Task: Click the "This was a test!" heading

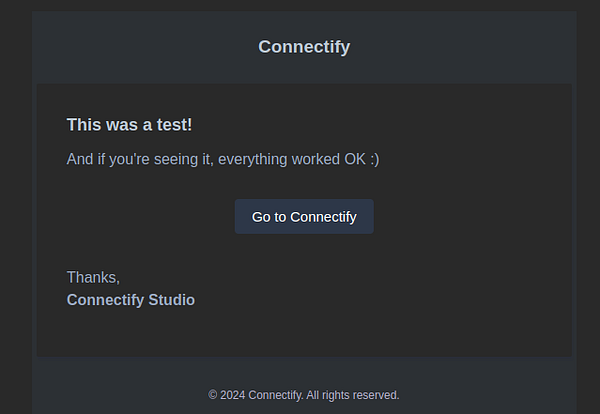Action: 129,125
